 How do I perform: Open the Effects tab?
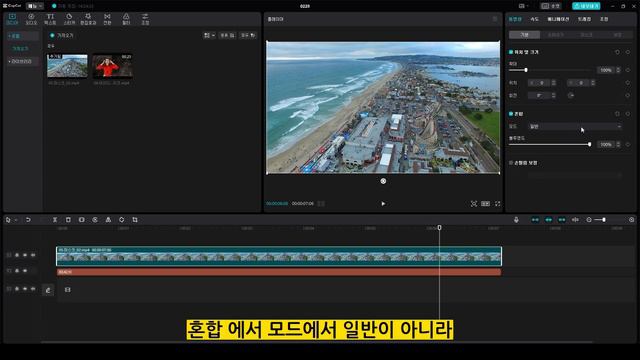(88, 19)
